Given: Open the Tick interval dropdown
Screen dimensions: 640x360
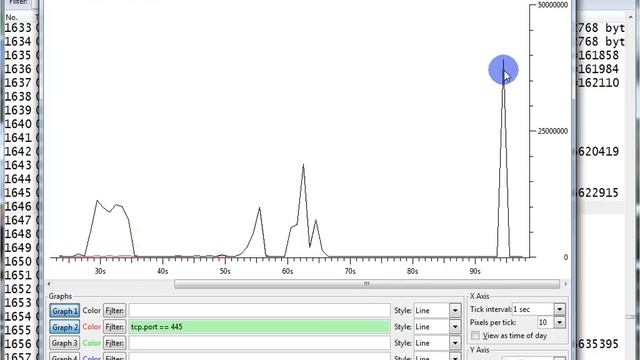Looking at the screenshot, I should point(559,309).
